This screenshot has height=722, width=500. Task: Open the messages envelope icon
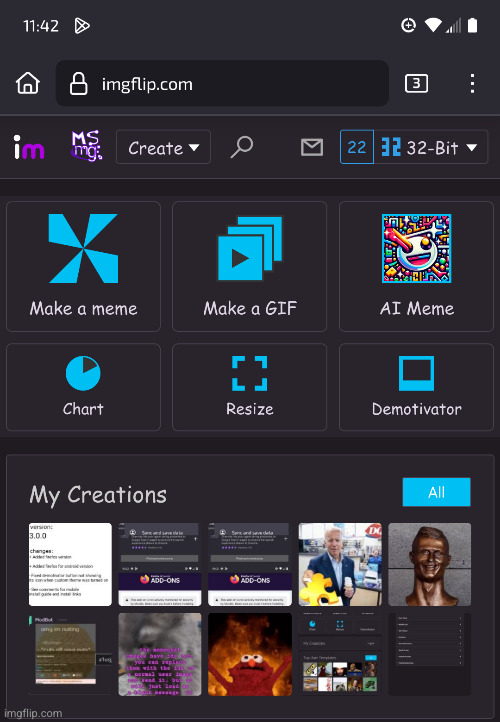point(312,147)
